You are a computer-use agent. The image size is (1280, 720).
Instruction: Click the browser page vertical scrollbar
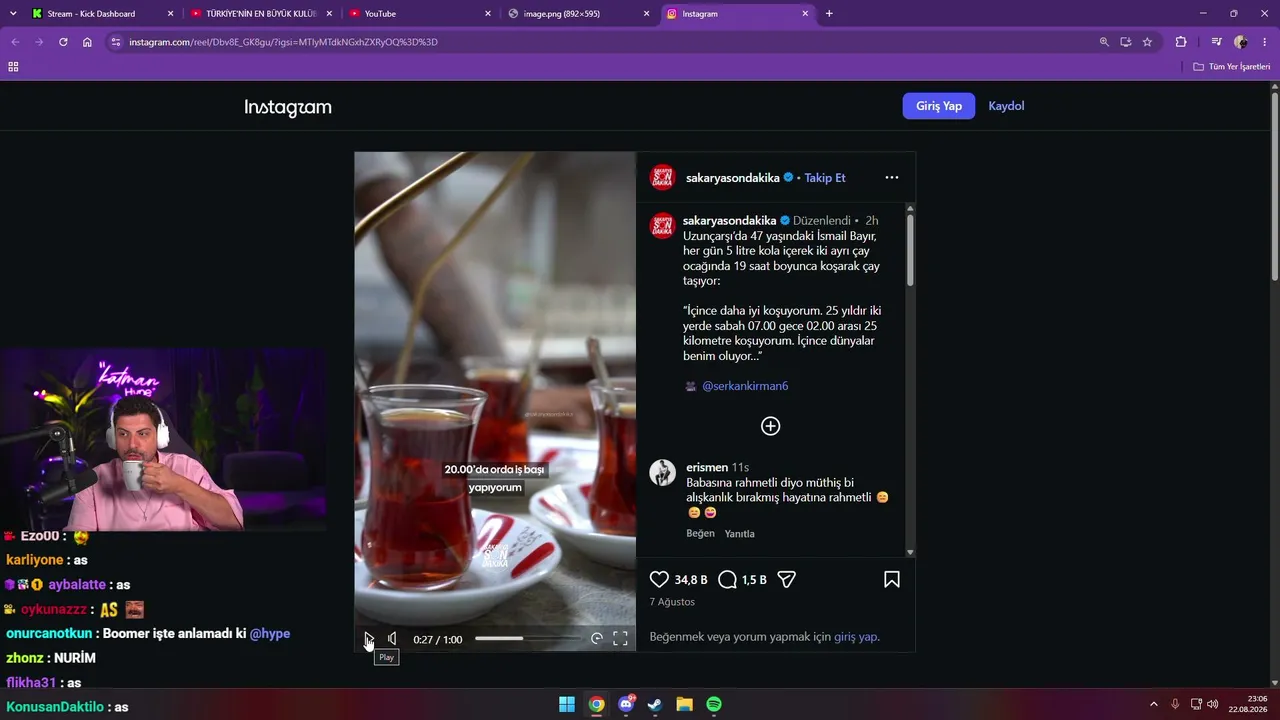1274,187
